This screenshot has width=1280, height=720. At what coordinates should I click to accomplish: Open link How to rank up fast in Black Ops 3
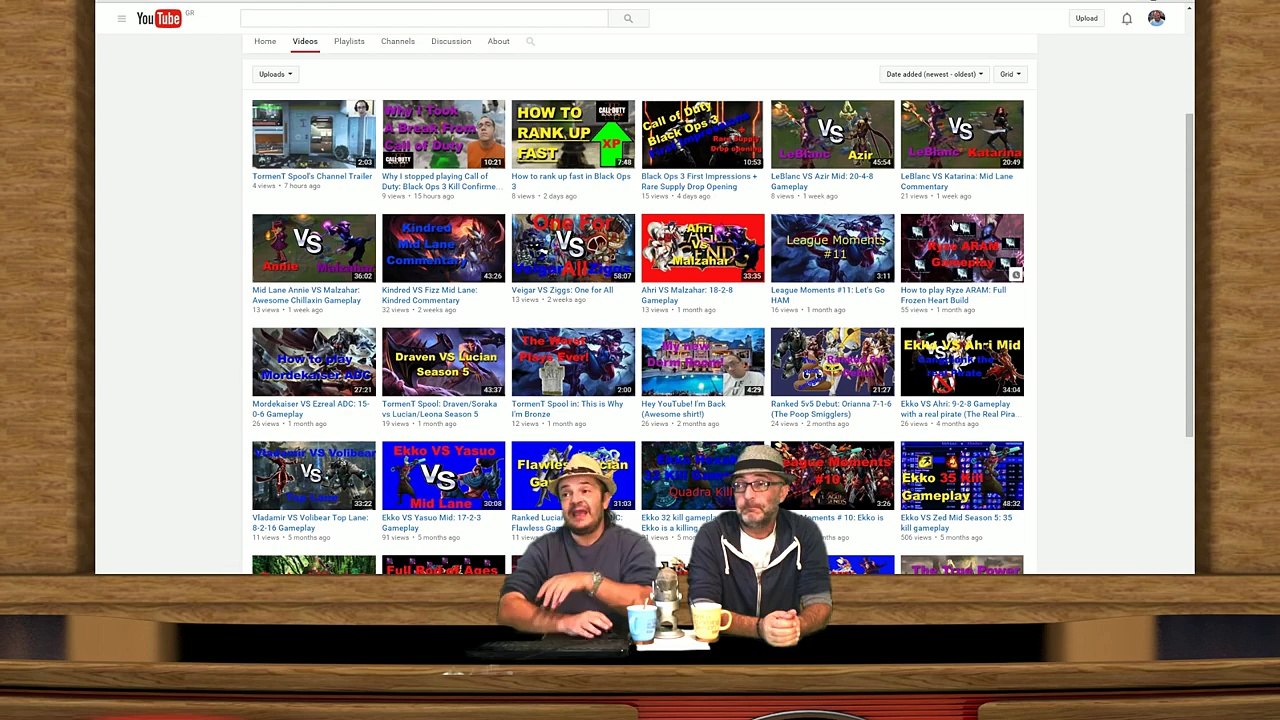tap(571, 182)
